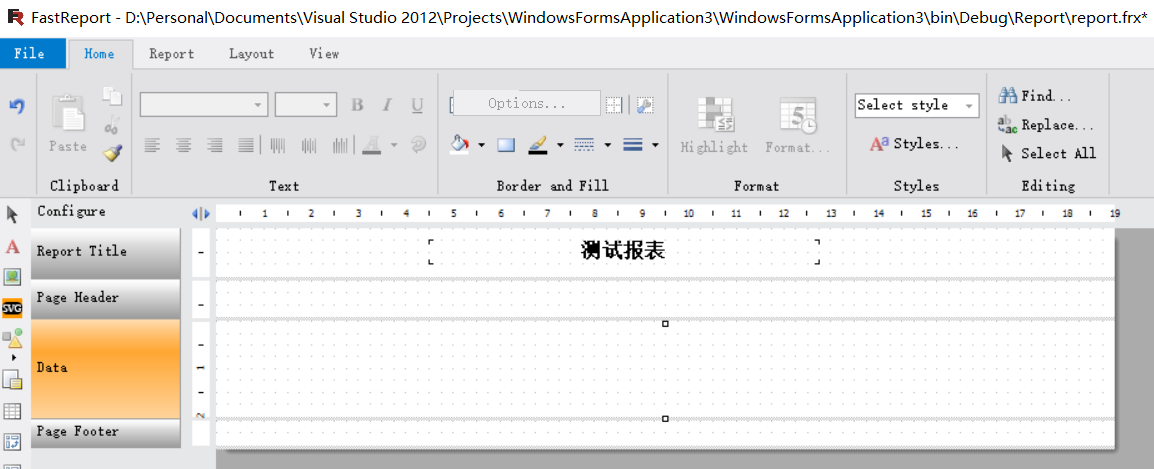Image resolution: width=1154 pixels, height=469 pixels.
Task: Select the pointer tool in left toolbar
Action: 13,215
